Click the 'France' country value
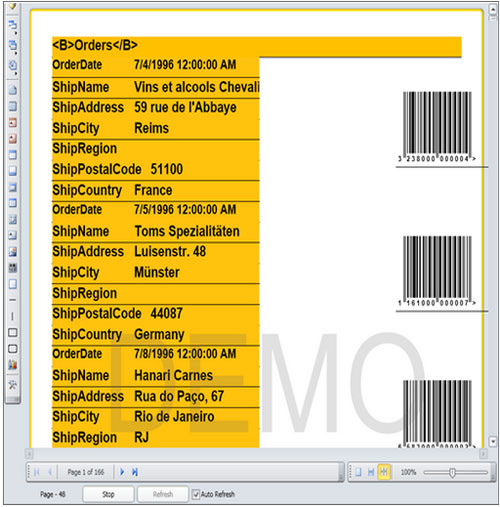This screenshot has height=507, width=500. click(x=153, y=190)
